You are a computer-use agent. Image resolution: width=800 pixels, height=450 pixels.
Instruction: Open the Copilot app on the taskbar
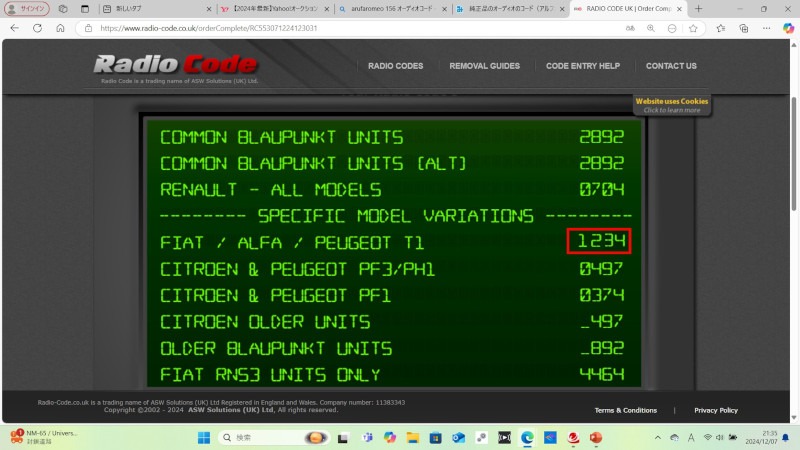390,438
